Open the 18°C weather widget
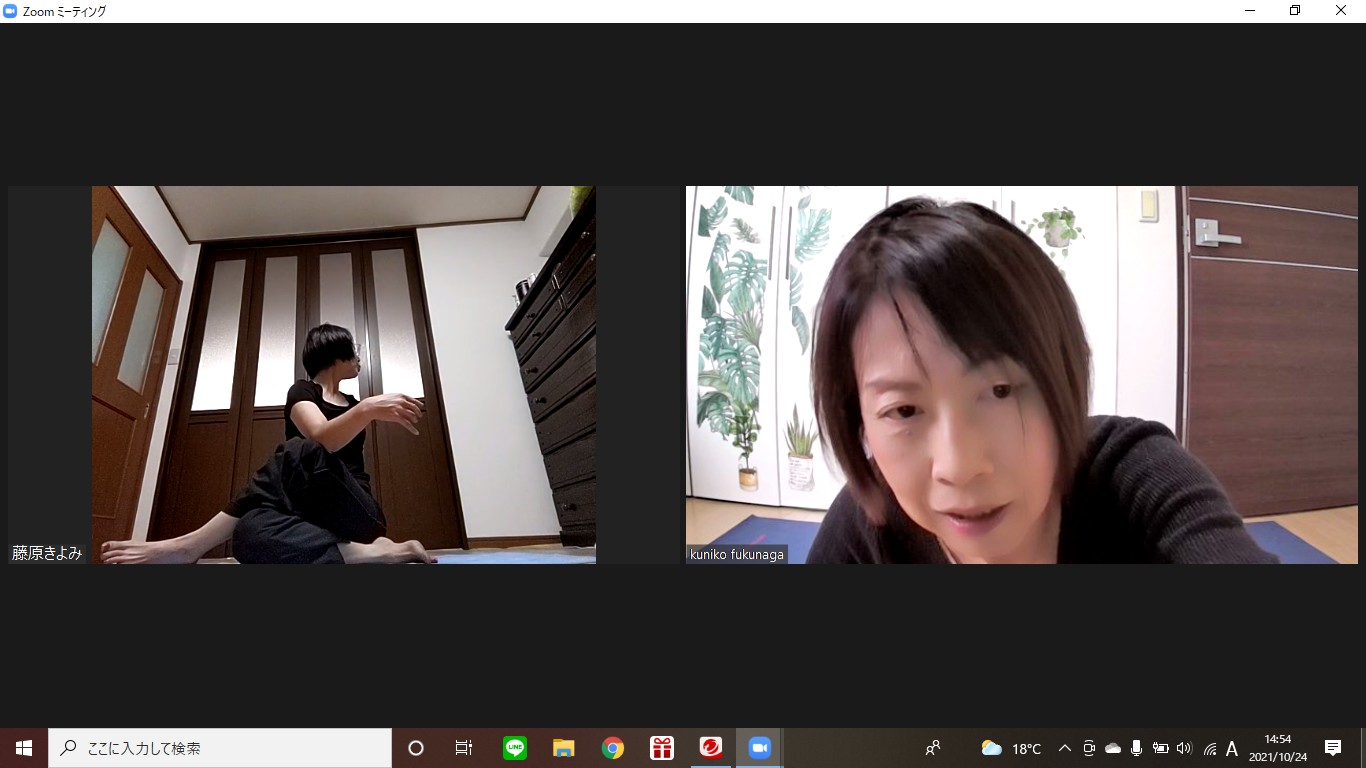The width and height of the screenshot is (1366, 768). coord(1011,748)
